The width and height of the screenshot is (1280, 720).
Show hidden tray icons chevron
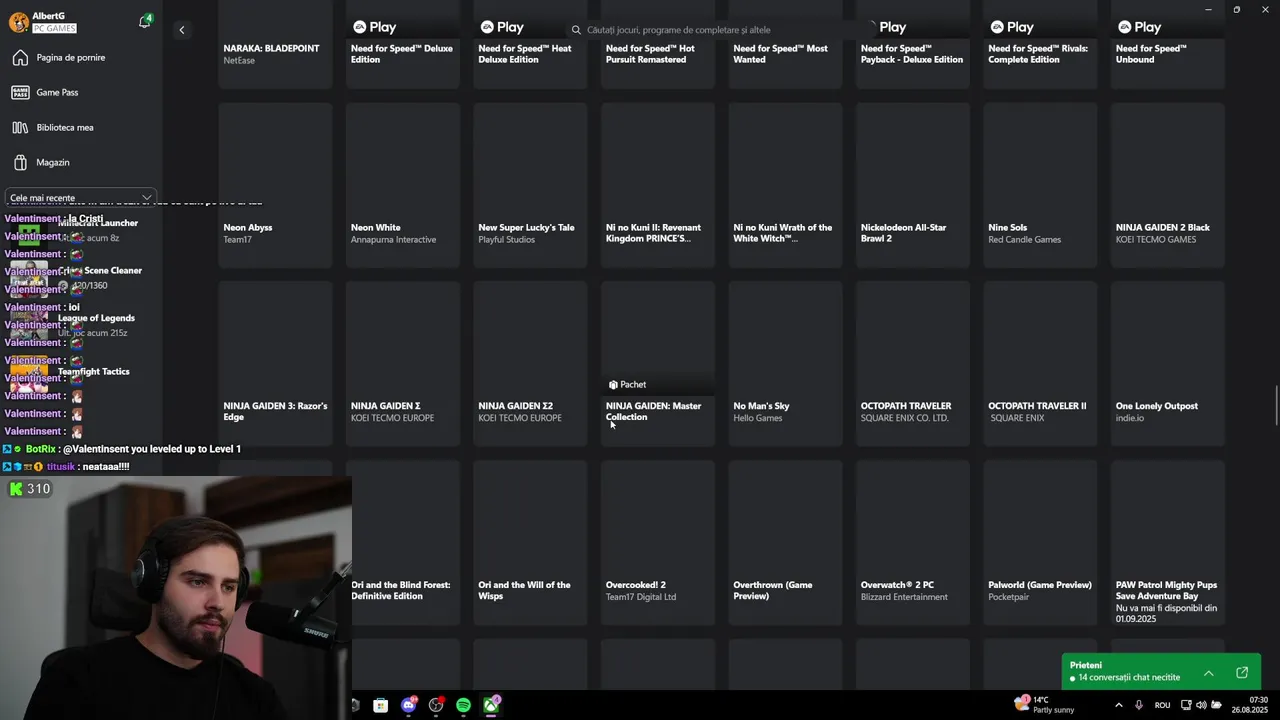pyautogui.click(x=1118, y=705)
